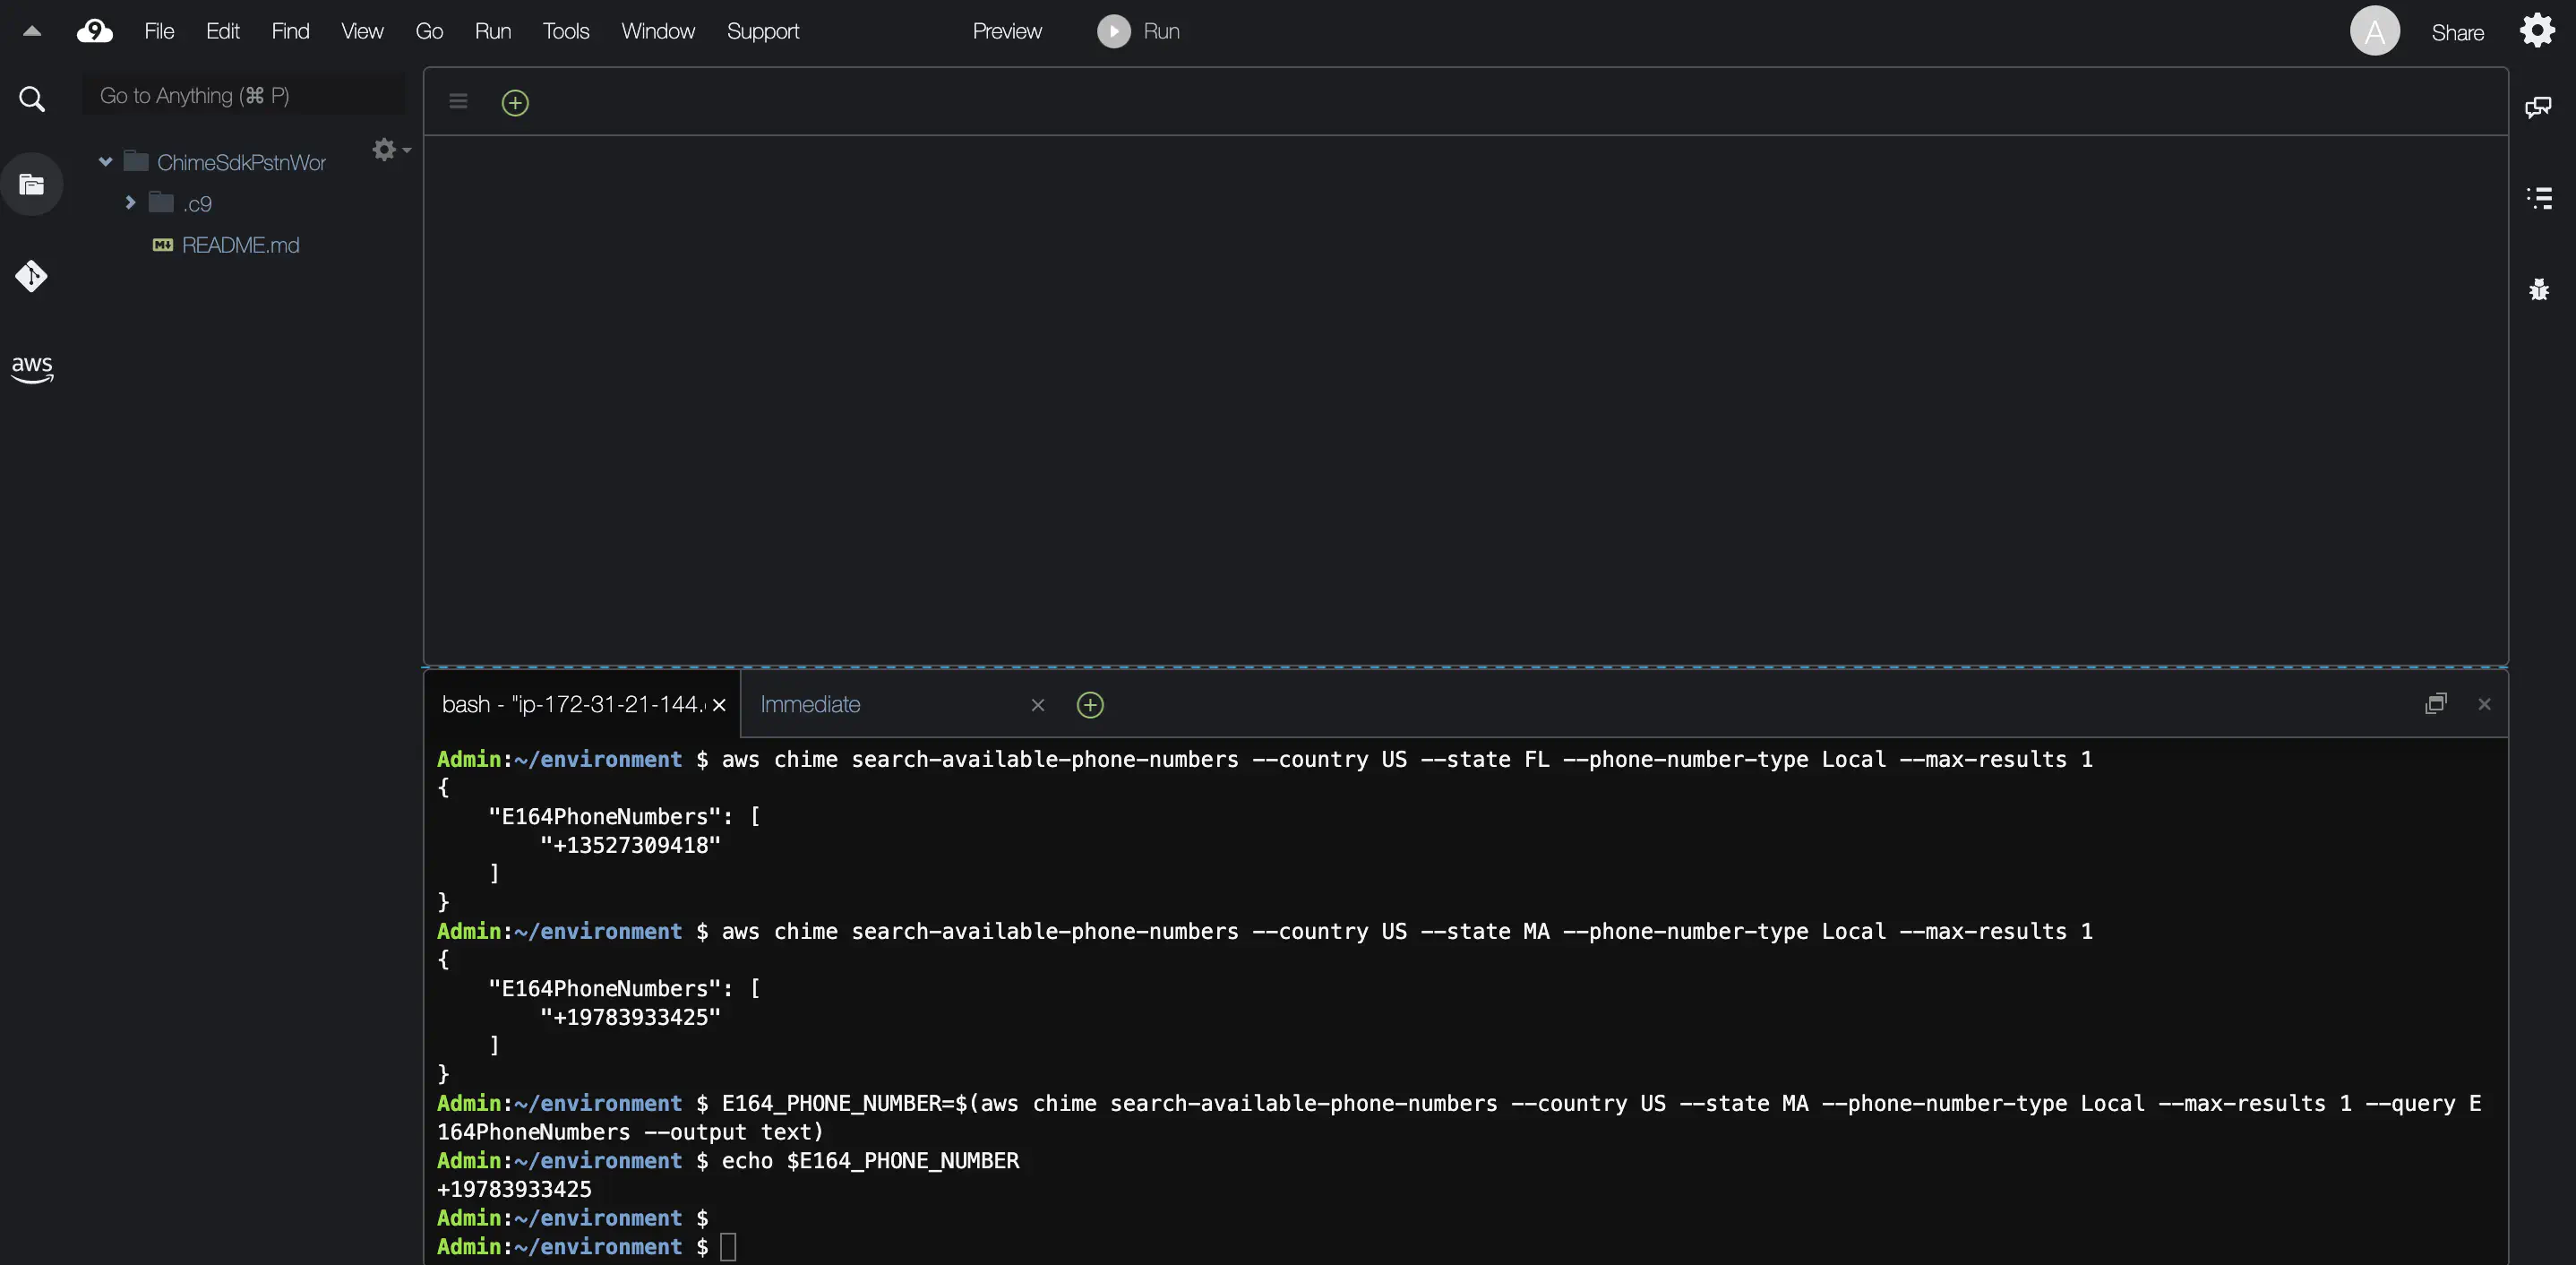The width and height of the screenshot is (2576, 1265).
Task: Close the Immediate tab
Action: [x=1037, y=705]
